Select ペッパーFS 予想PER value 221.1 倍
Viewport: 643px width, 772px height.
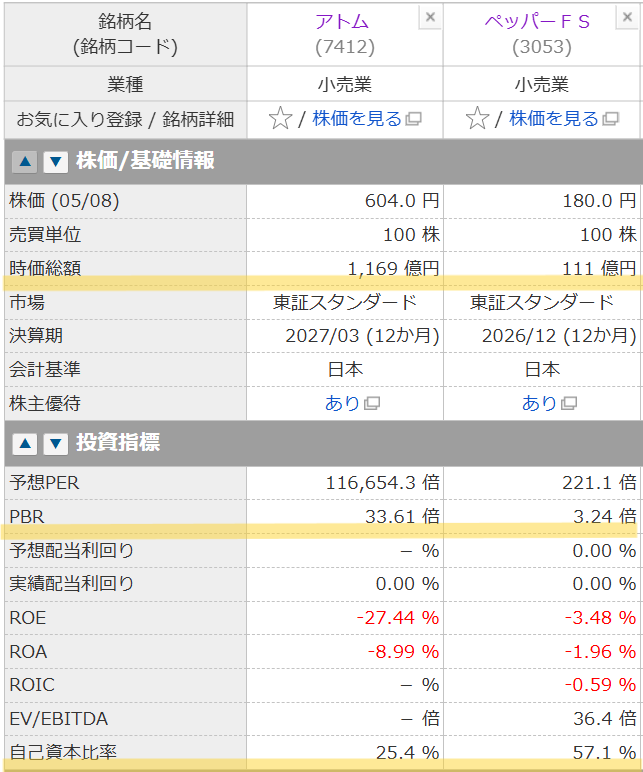pyautogui.click(x=599, y=482)
